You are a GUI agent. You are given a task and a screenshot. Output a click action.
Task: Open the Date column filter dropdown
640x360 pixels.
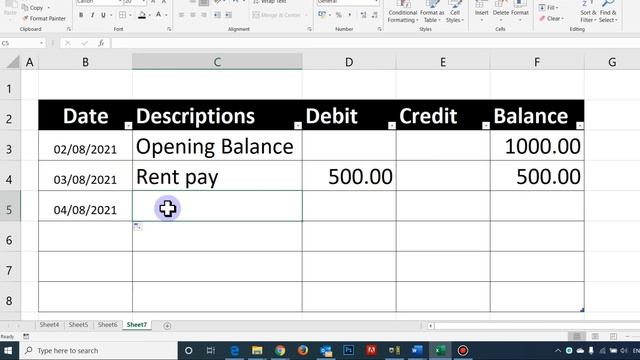(x=128, y=126)
